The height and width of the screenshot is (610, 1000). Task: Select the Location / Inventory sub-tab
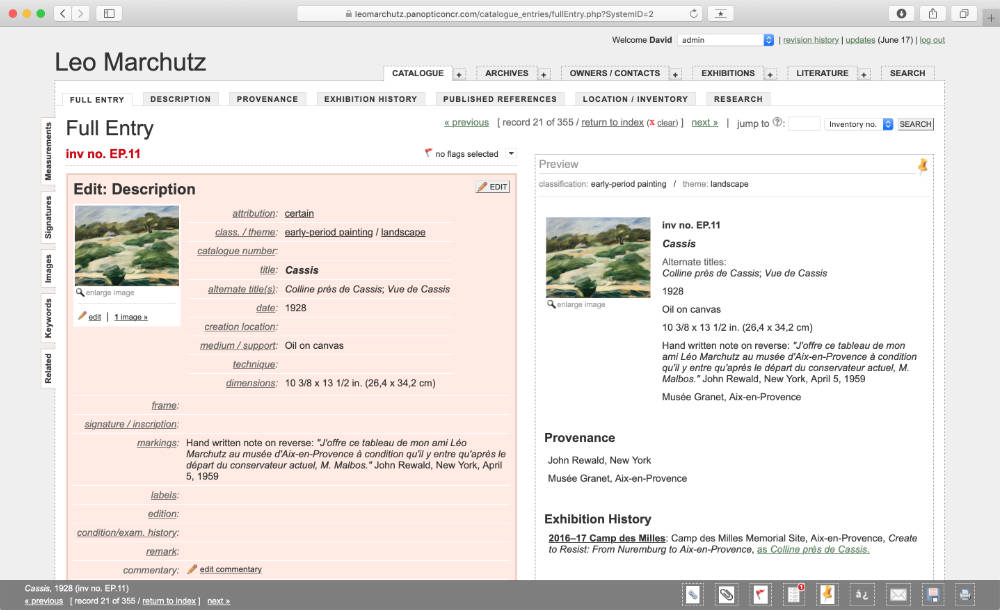point(635,99)
